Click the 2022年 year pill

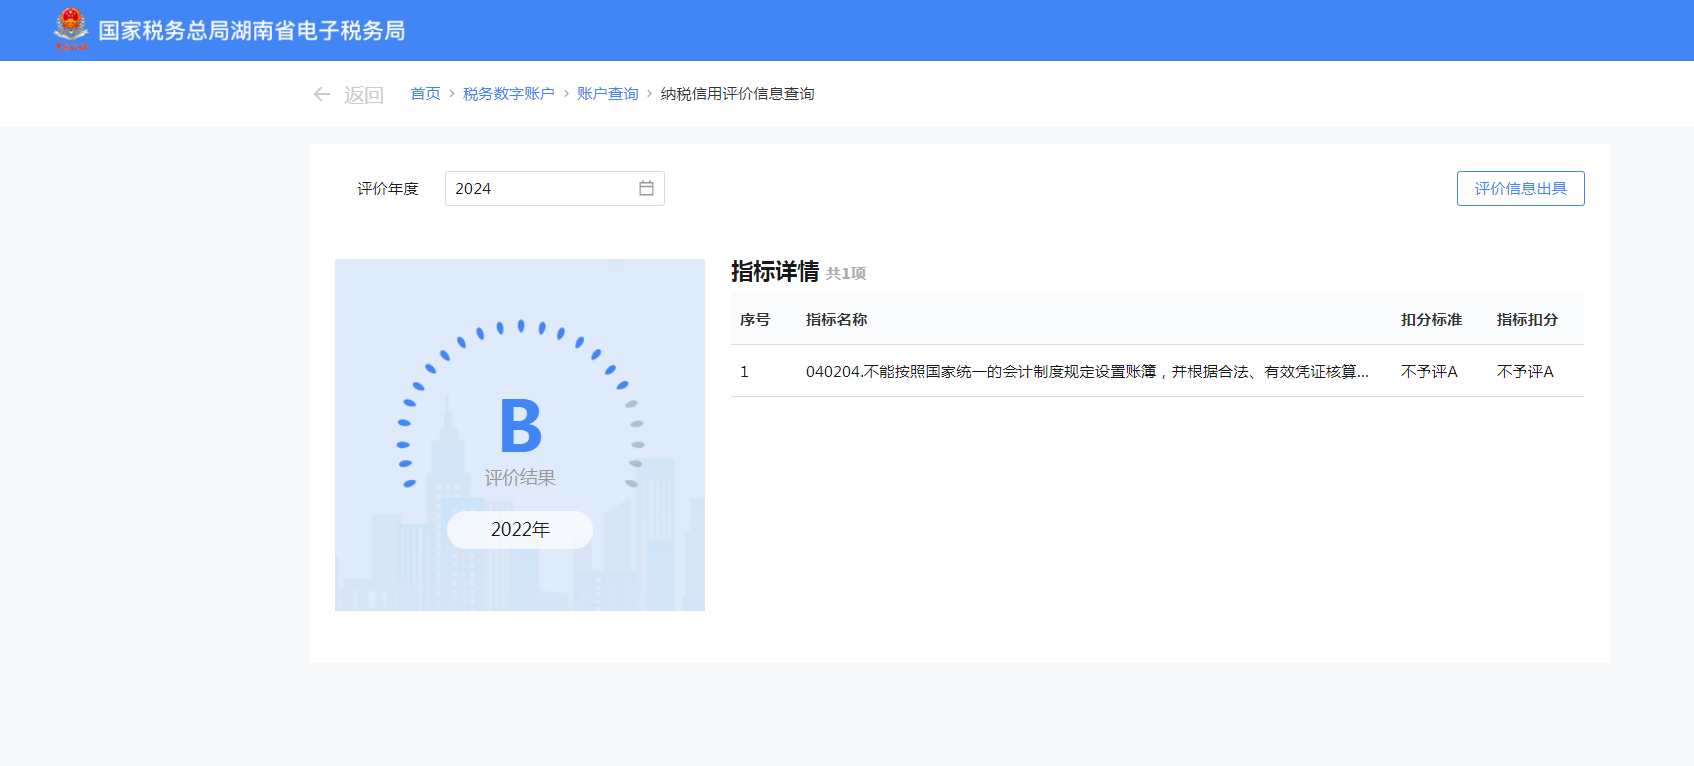[x=520, y=529]
